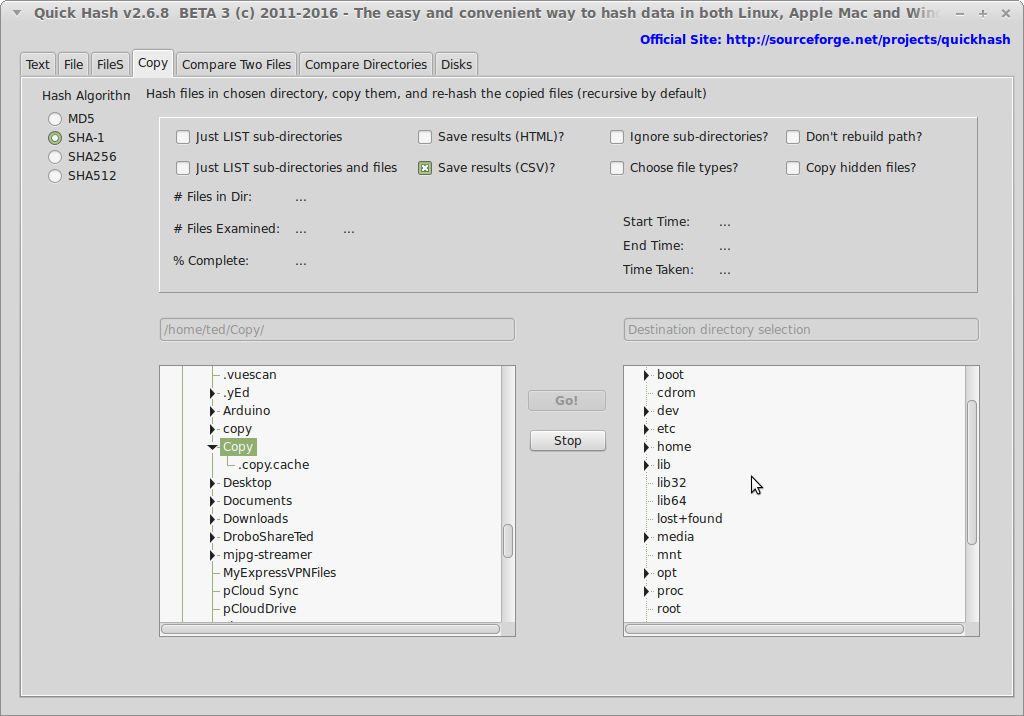Expand the .yEd folder in source tree
Image resolution: width=1024 pixels, height=716 pixels.
pyautogui.click(x=212, y=393)
